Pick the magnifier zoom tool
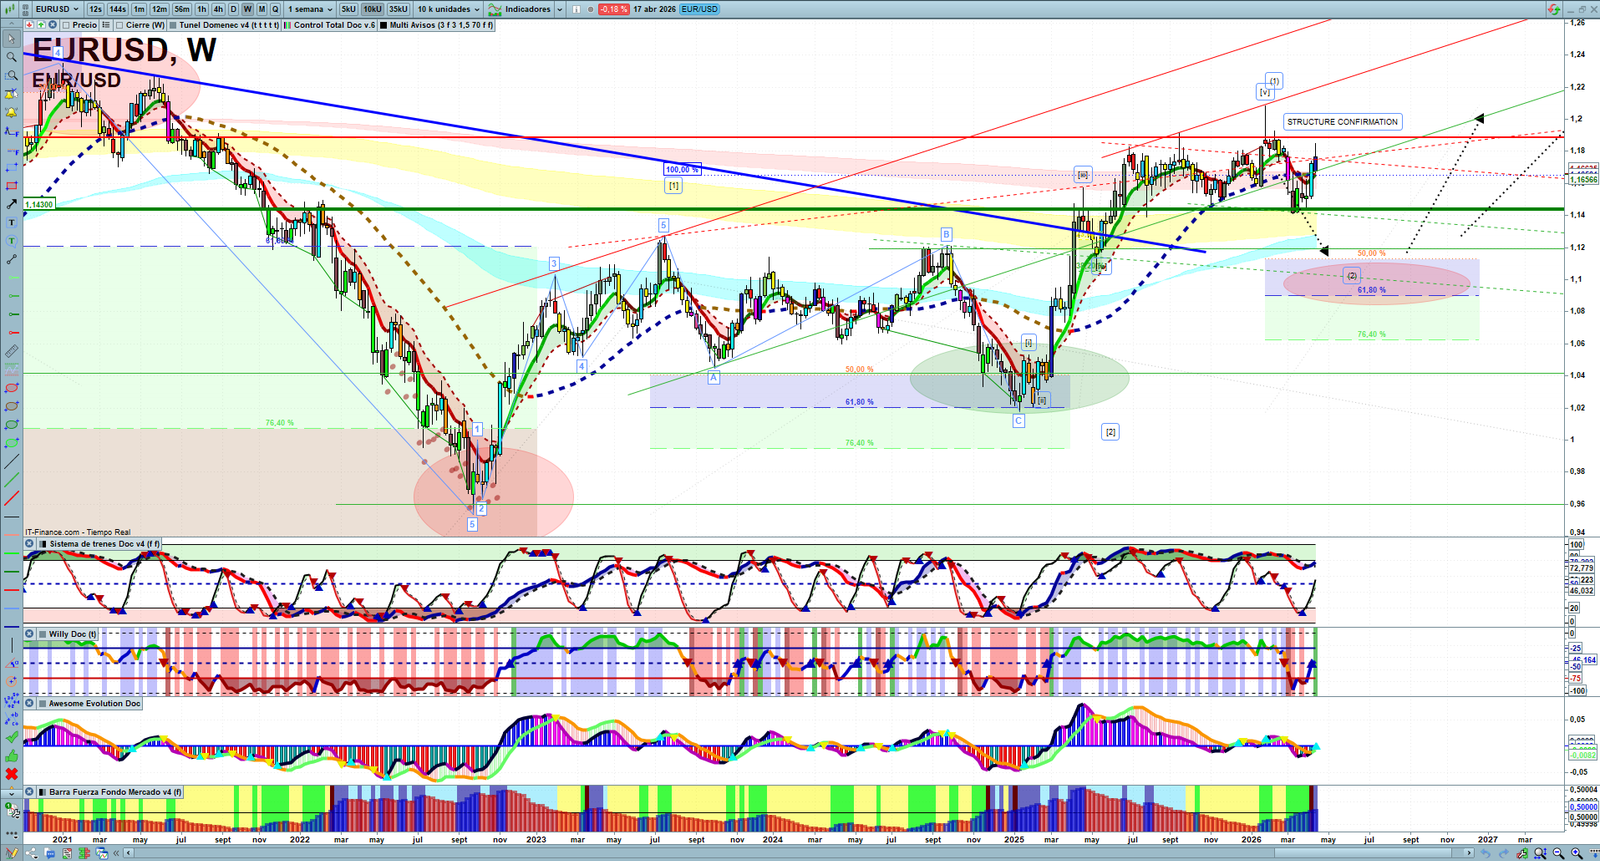 pos(11,57)
